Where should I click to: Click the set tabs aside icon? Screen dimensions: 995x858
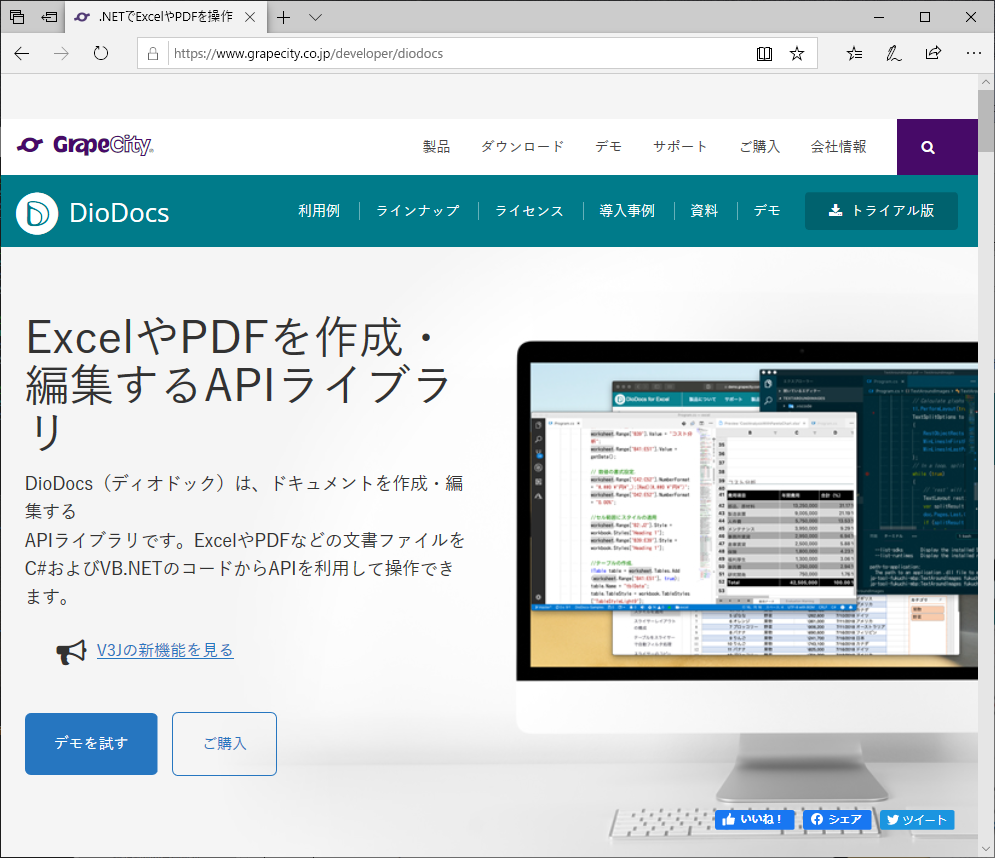coord(49,17)
